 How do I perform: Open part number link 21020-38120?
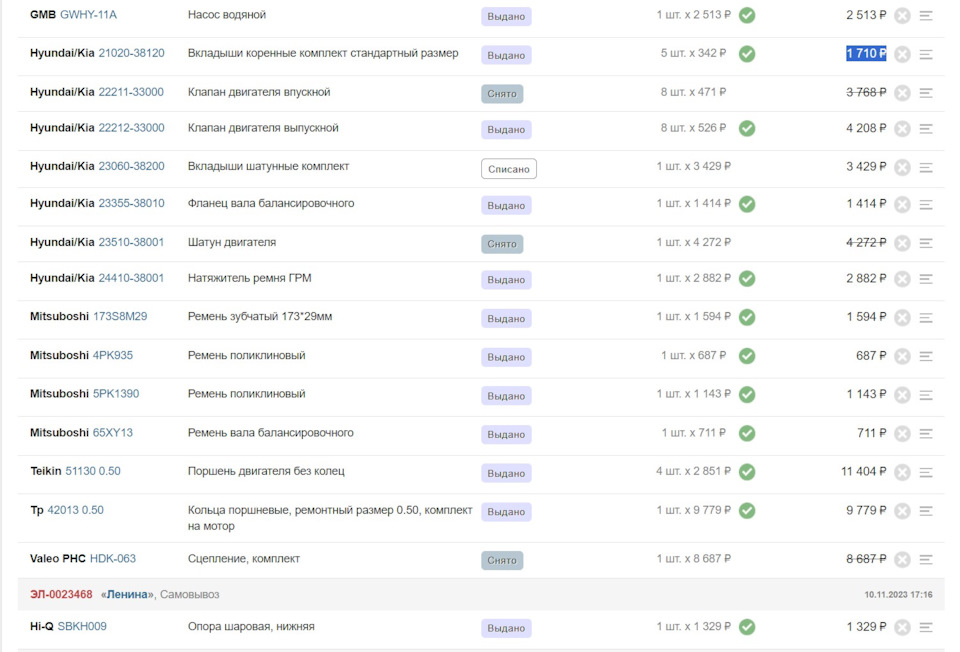(131, 53)
